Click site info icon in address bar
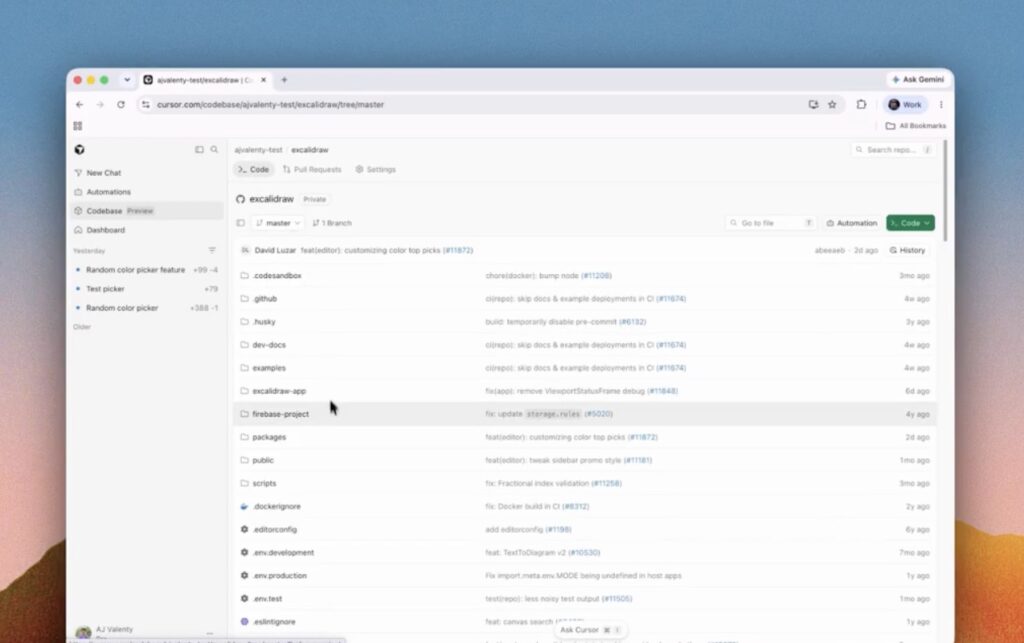Screen dimensions: 1024x643 tap(146, 104)
